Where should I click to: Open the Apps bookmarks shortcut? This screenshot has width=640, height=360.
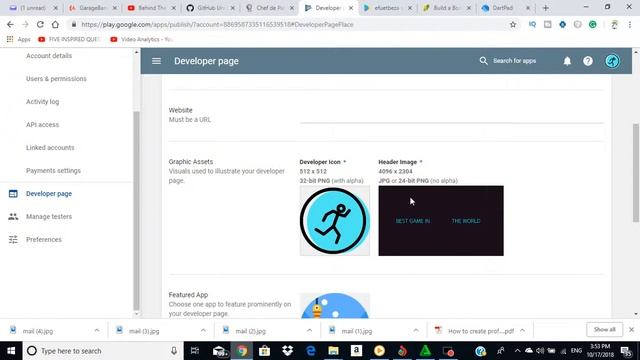[19, 39]
